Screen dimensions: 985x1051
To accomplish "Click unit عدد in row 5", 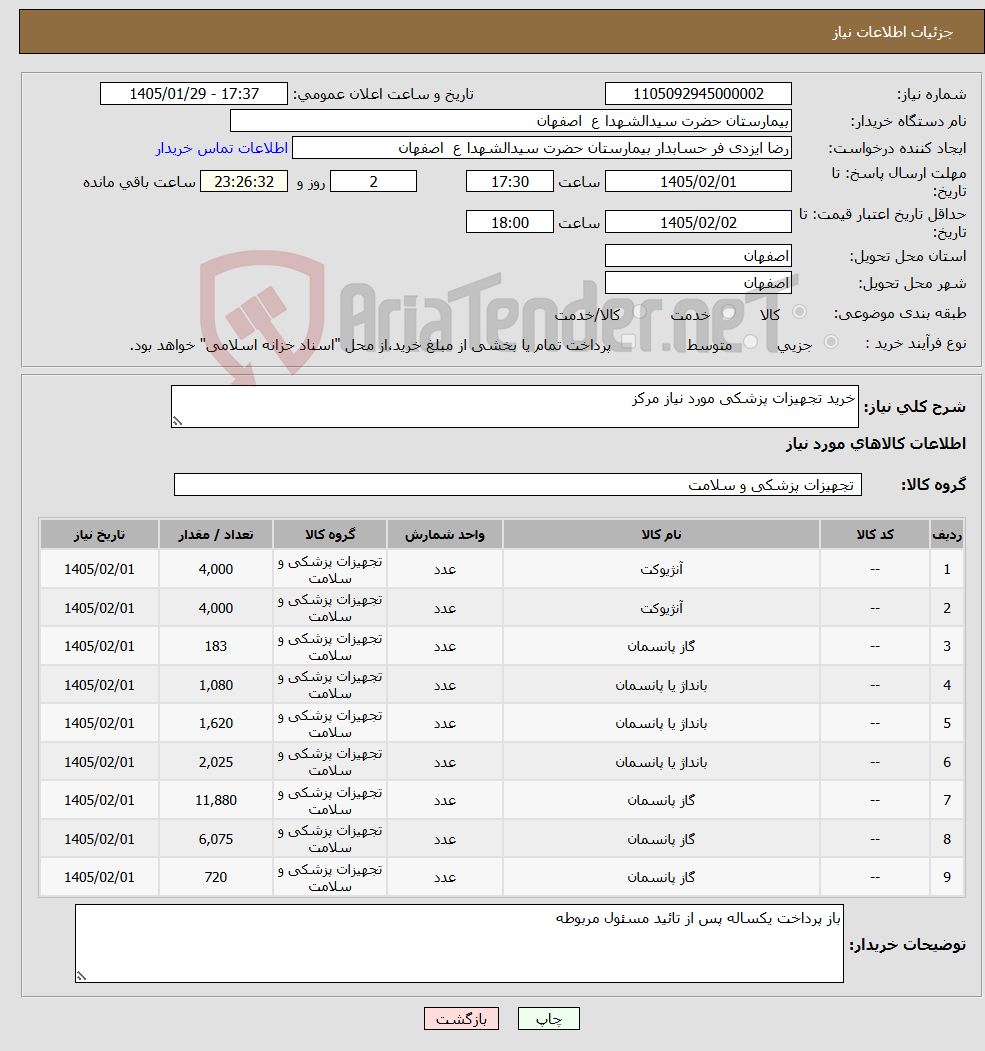I will coord(444,723).
